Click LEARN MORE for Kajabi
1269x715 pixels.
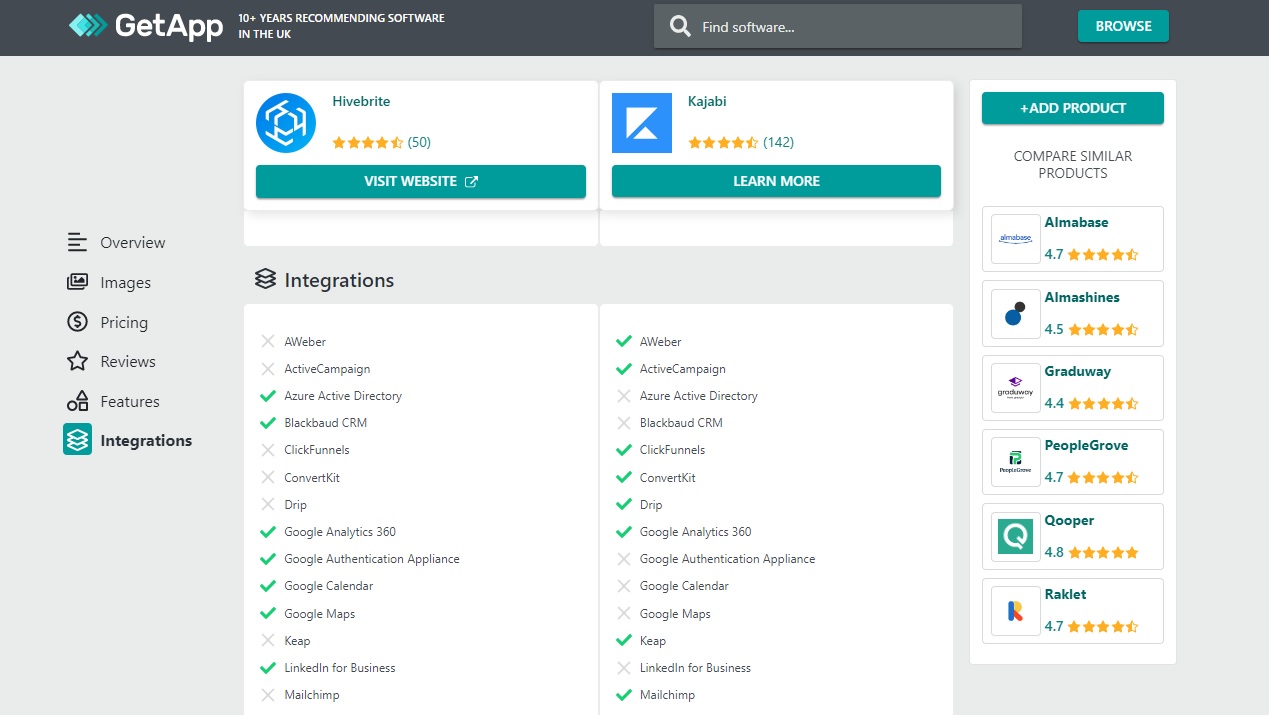776,181
